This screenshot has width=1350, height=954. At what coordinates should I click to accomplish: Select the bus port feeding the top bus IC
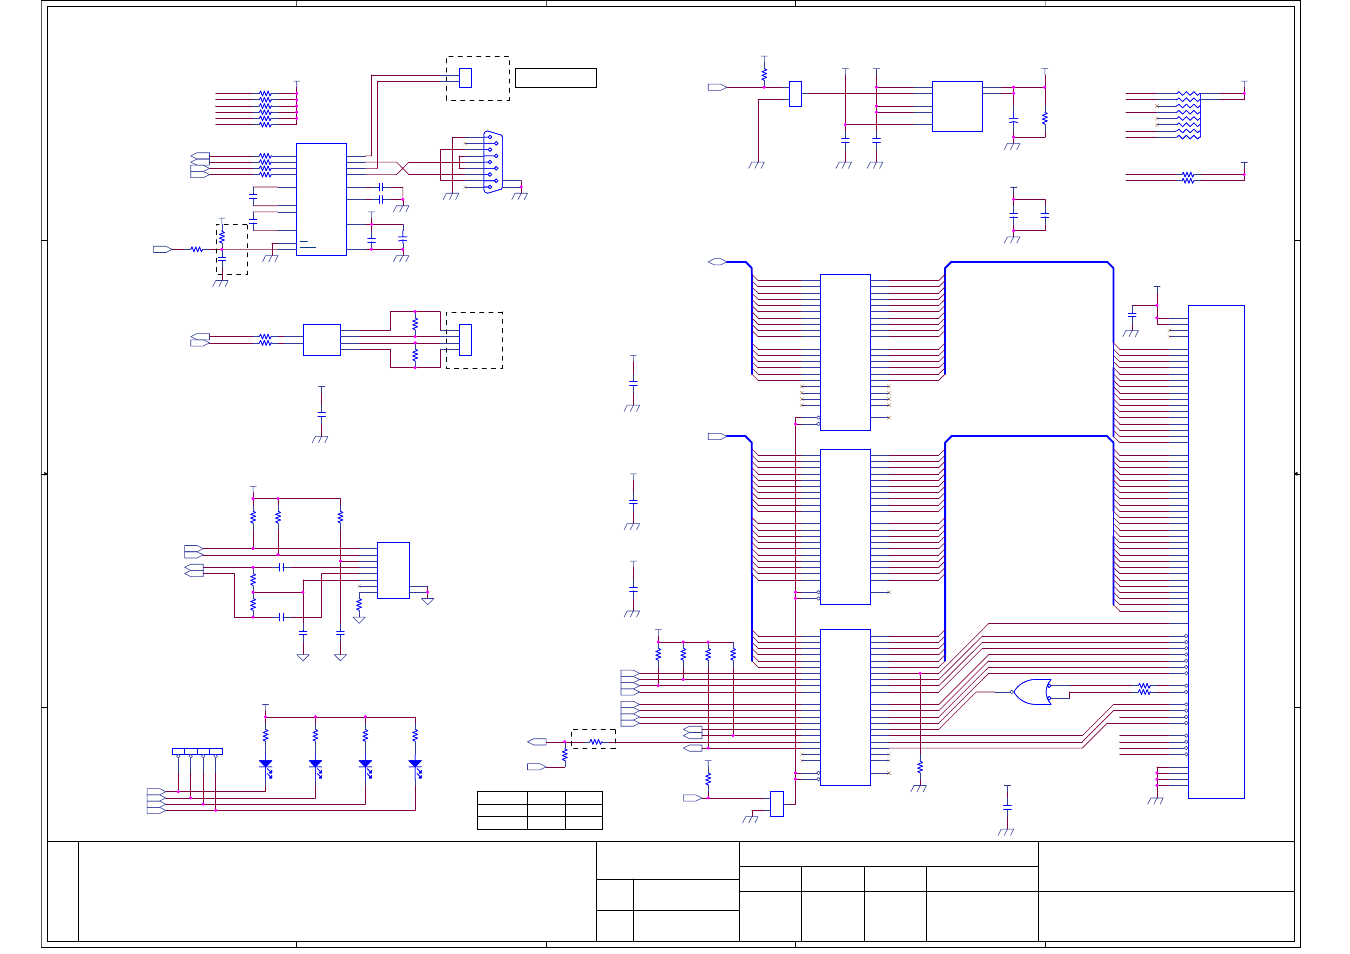tap(717, 262)
